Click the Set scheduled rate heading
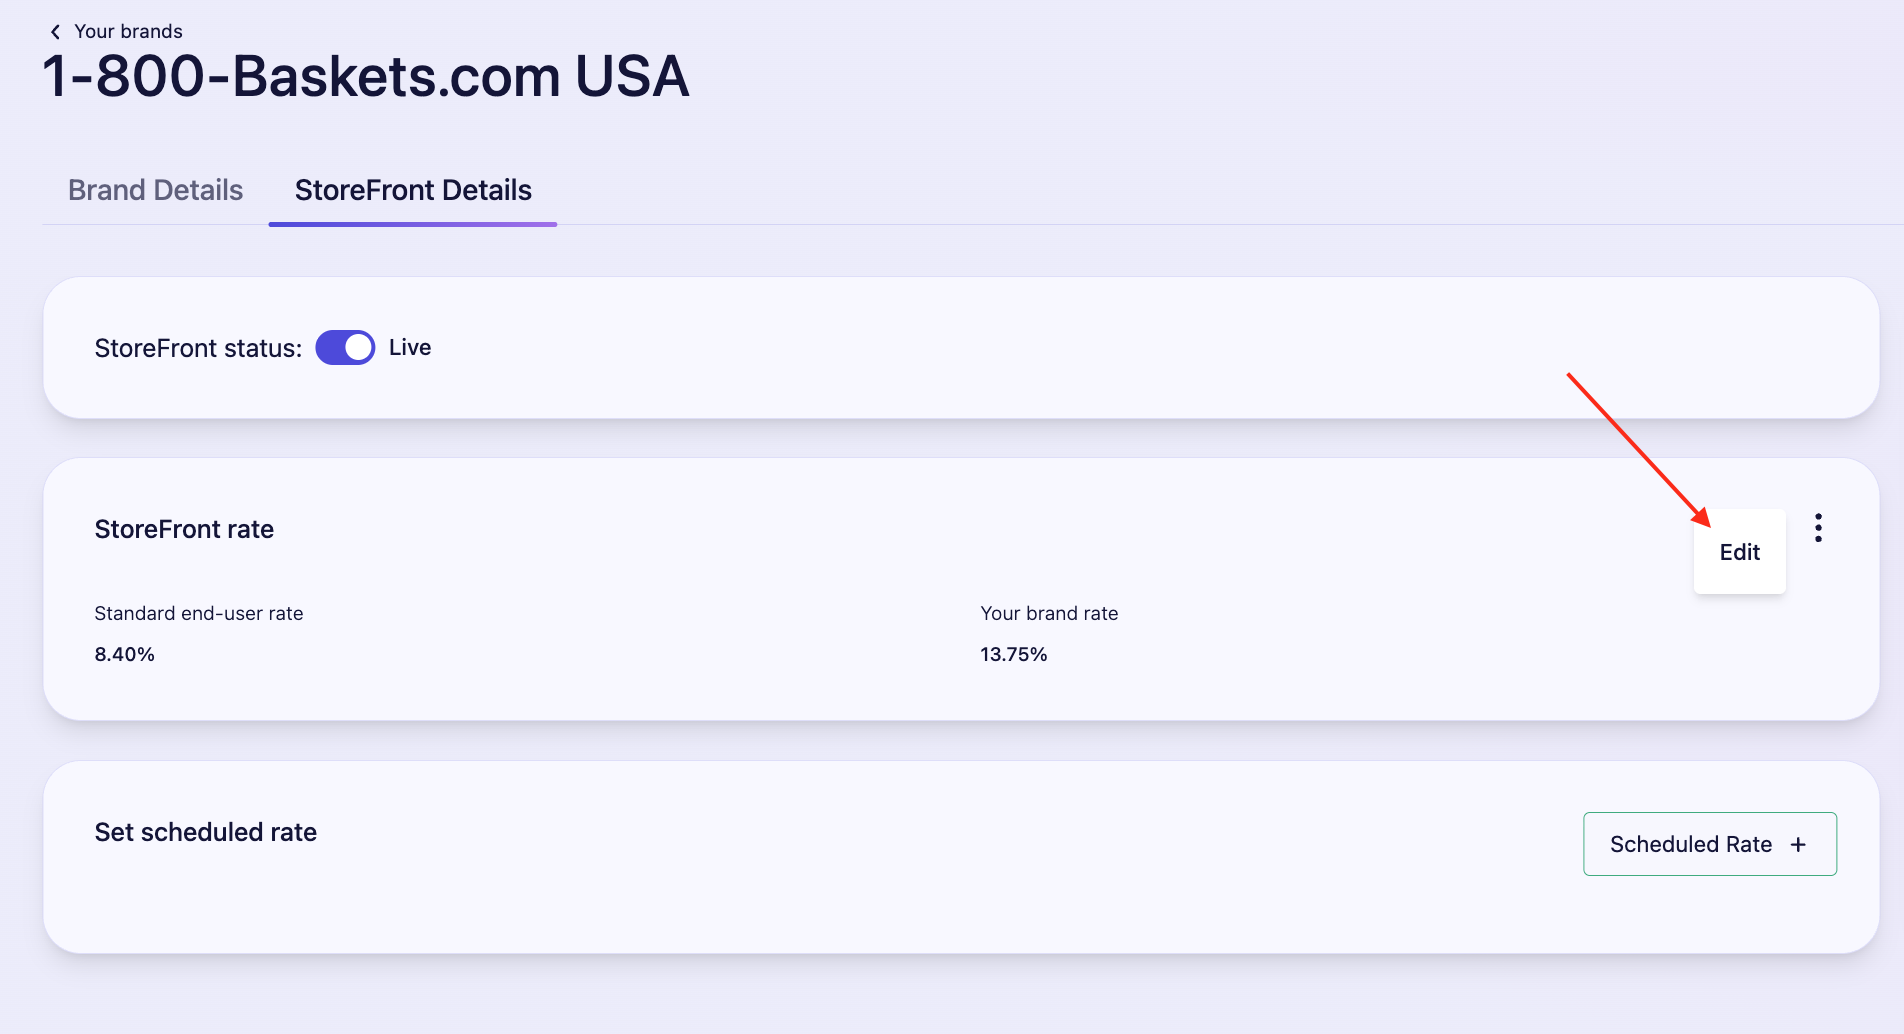 pyautogui.click(x=205, y=832)
